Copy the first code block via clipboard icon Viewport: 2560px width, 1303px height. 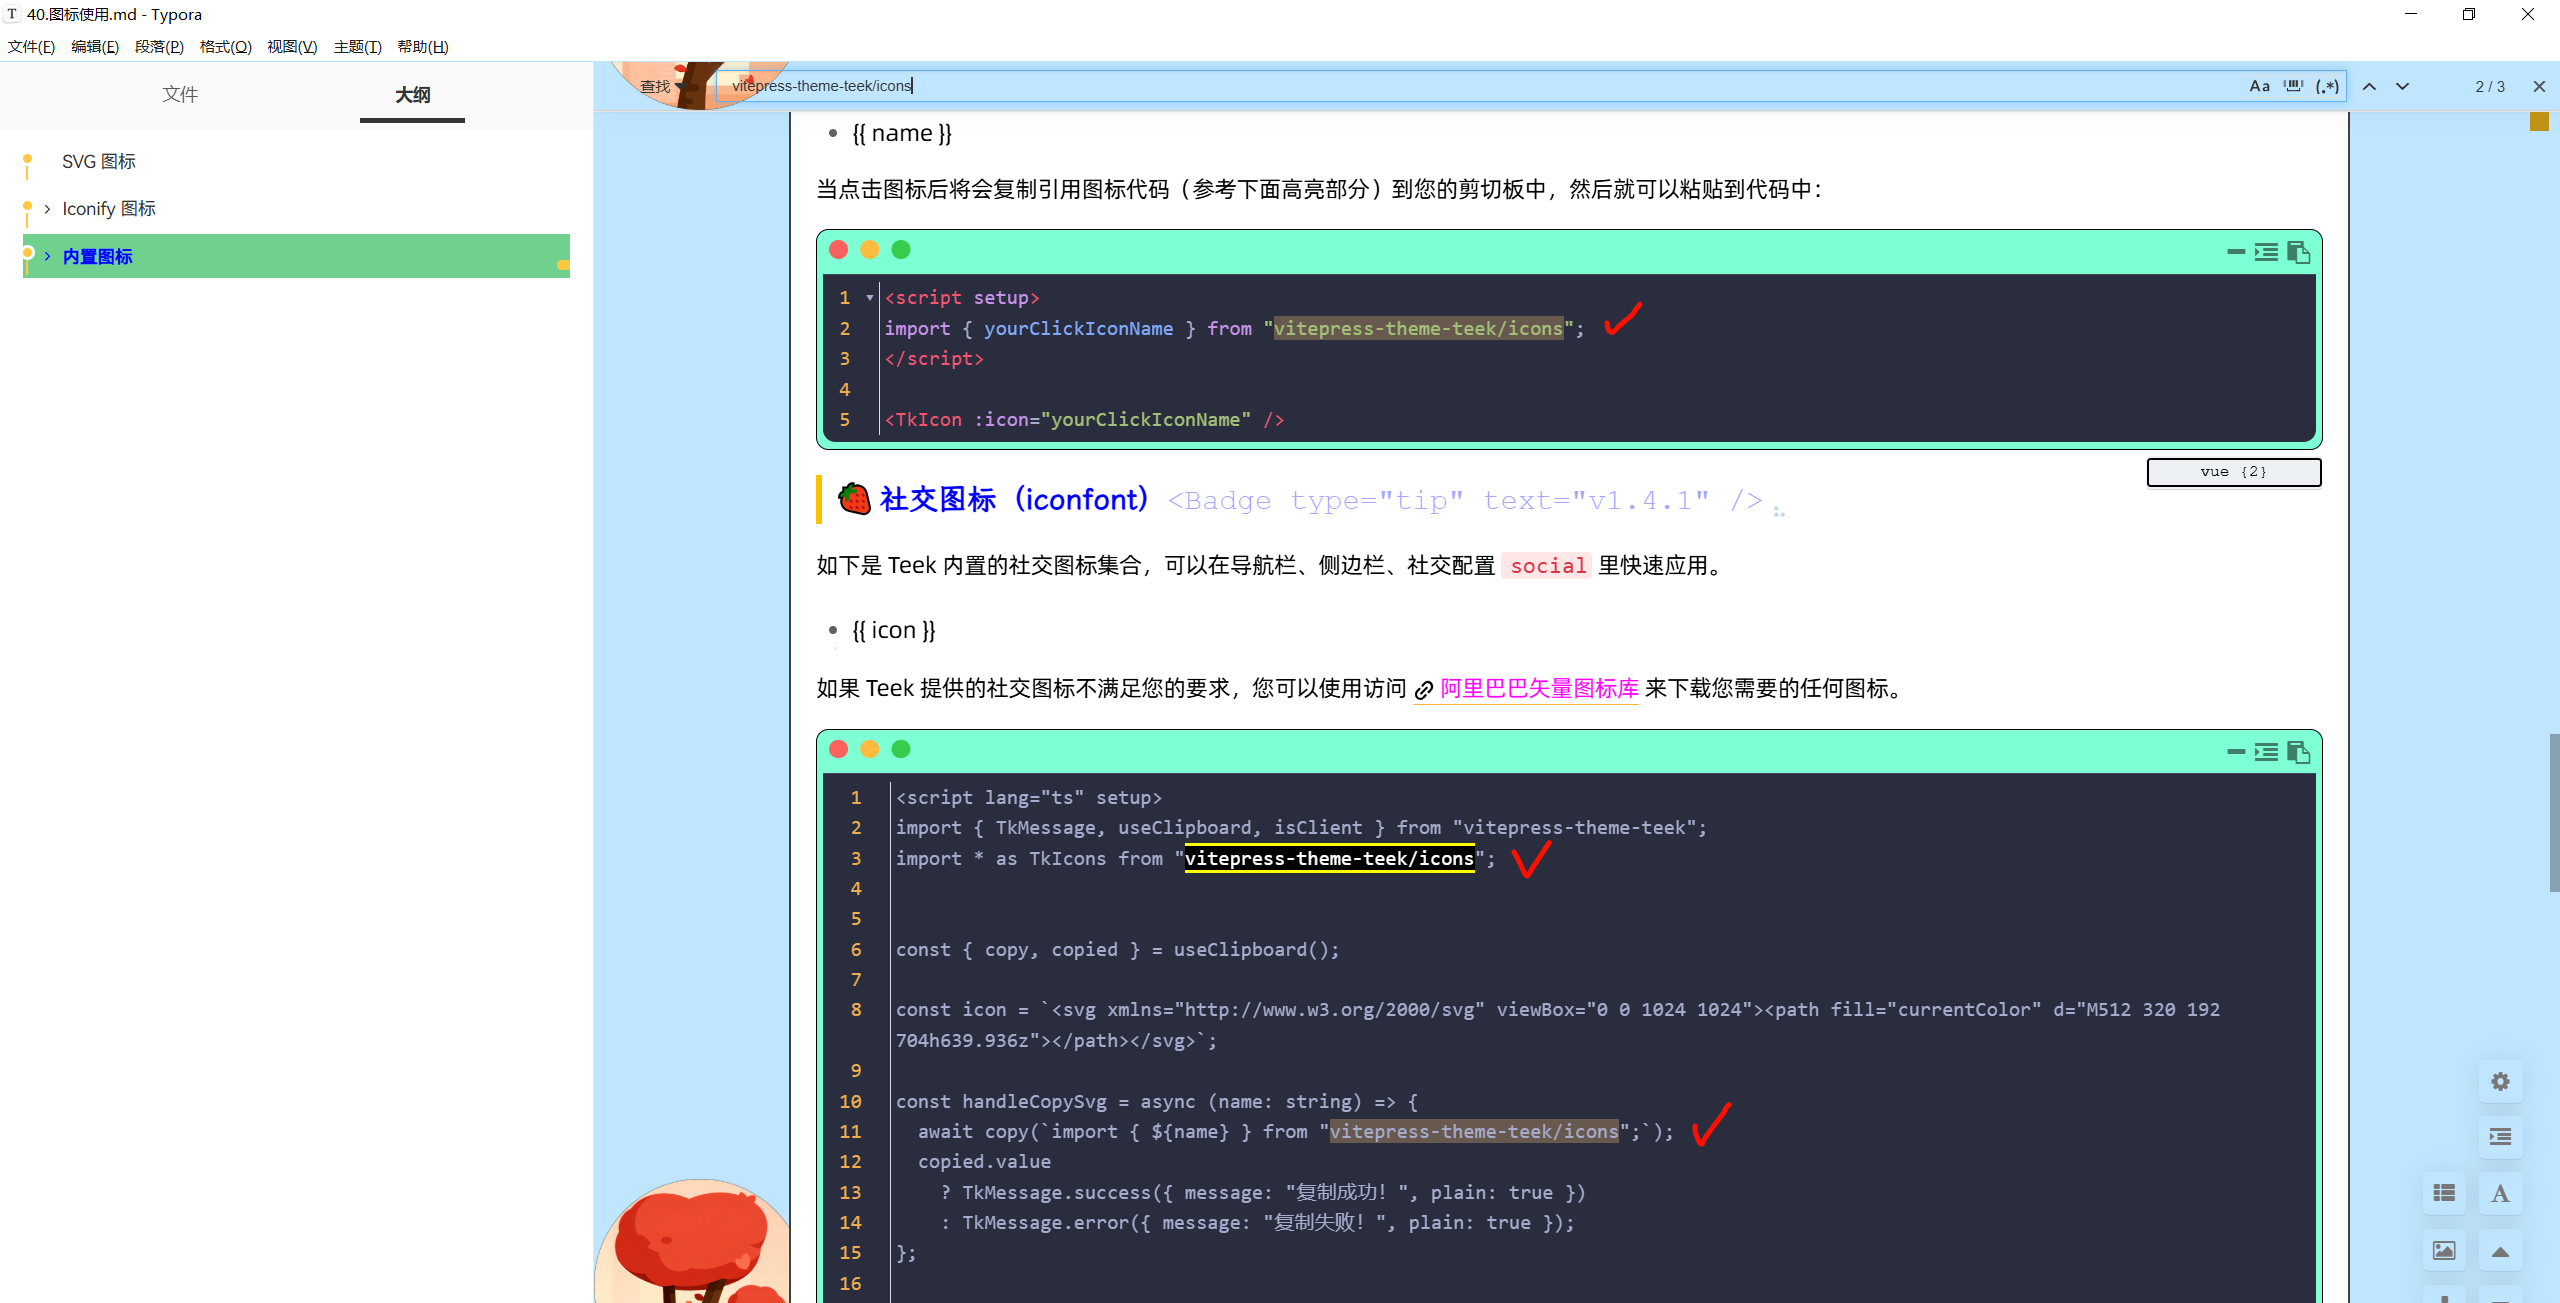click(x=2298, y=252)
